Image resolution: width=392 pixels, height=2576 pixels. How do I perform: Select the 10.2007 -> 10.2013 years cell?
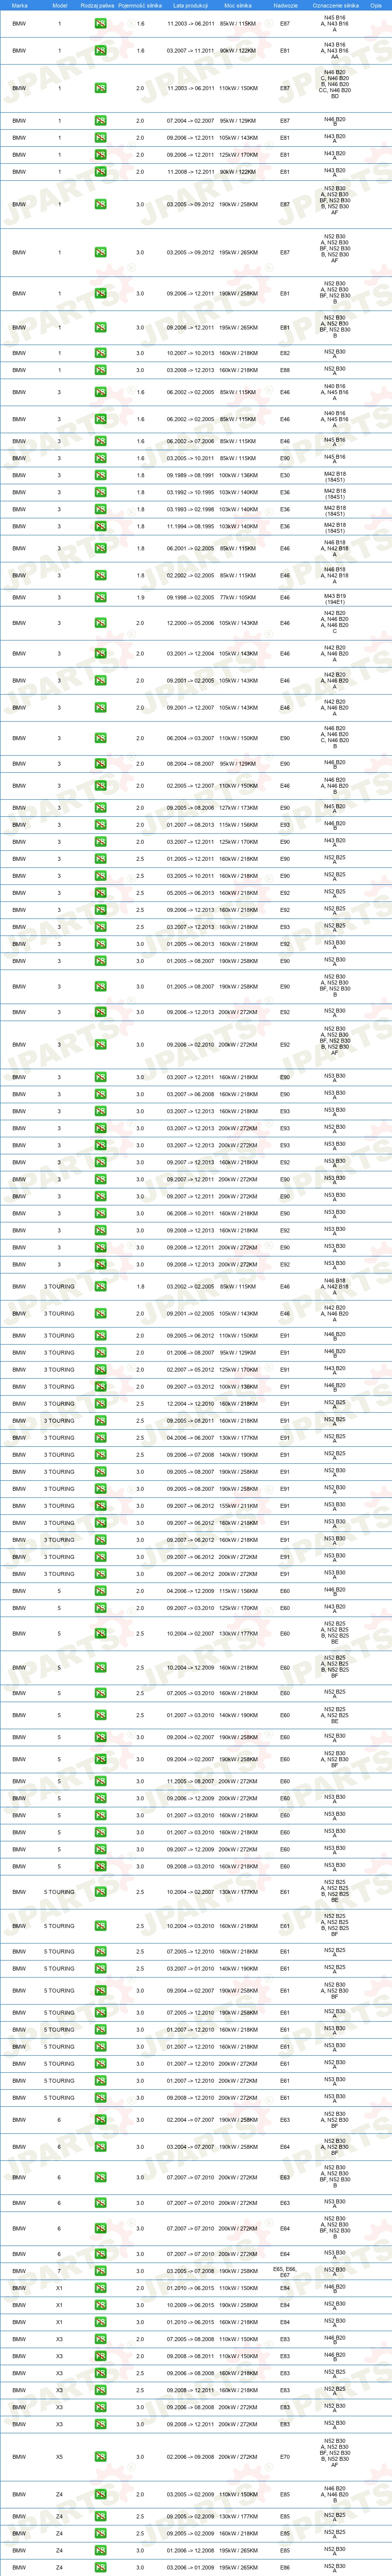click(x=191, y=353)
